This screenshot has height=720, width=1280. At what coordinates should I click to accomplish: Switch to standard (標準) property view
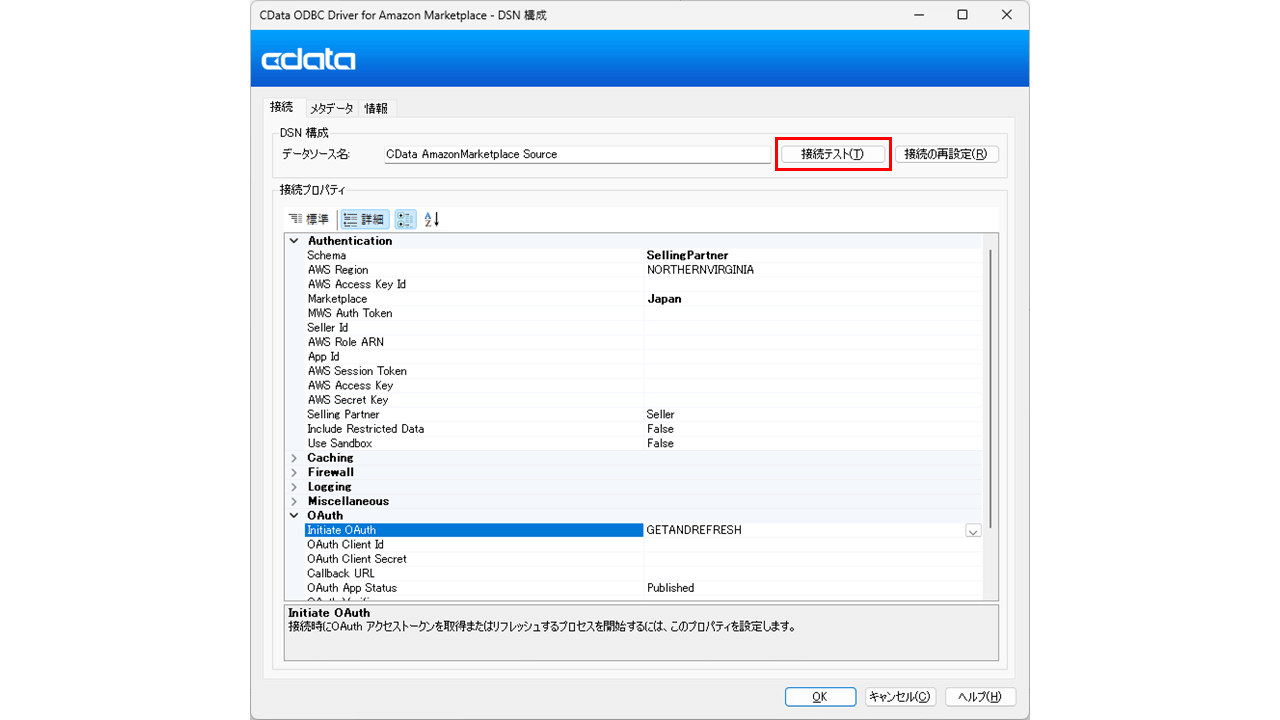(308, 219)
